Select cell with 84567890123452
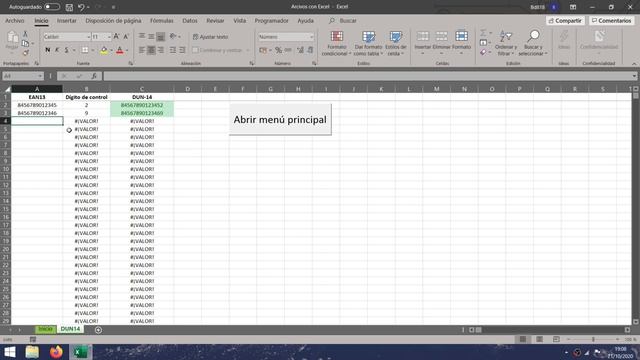 142,105
